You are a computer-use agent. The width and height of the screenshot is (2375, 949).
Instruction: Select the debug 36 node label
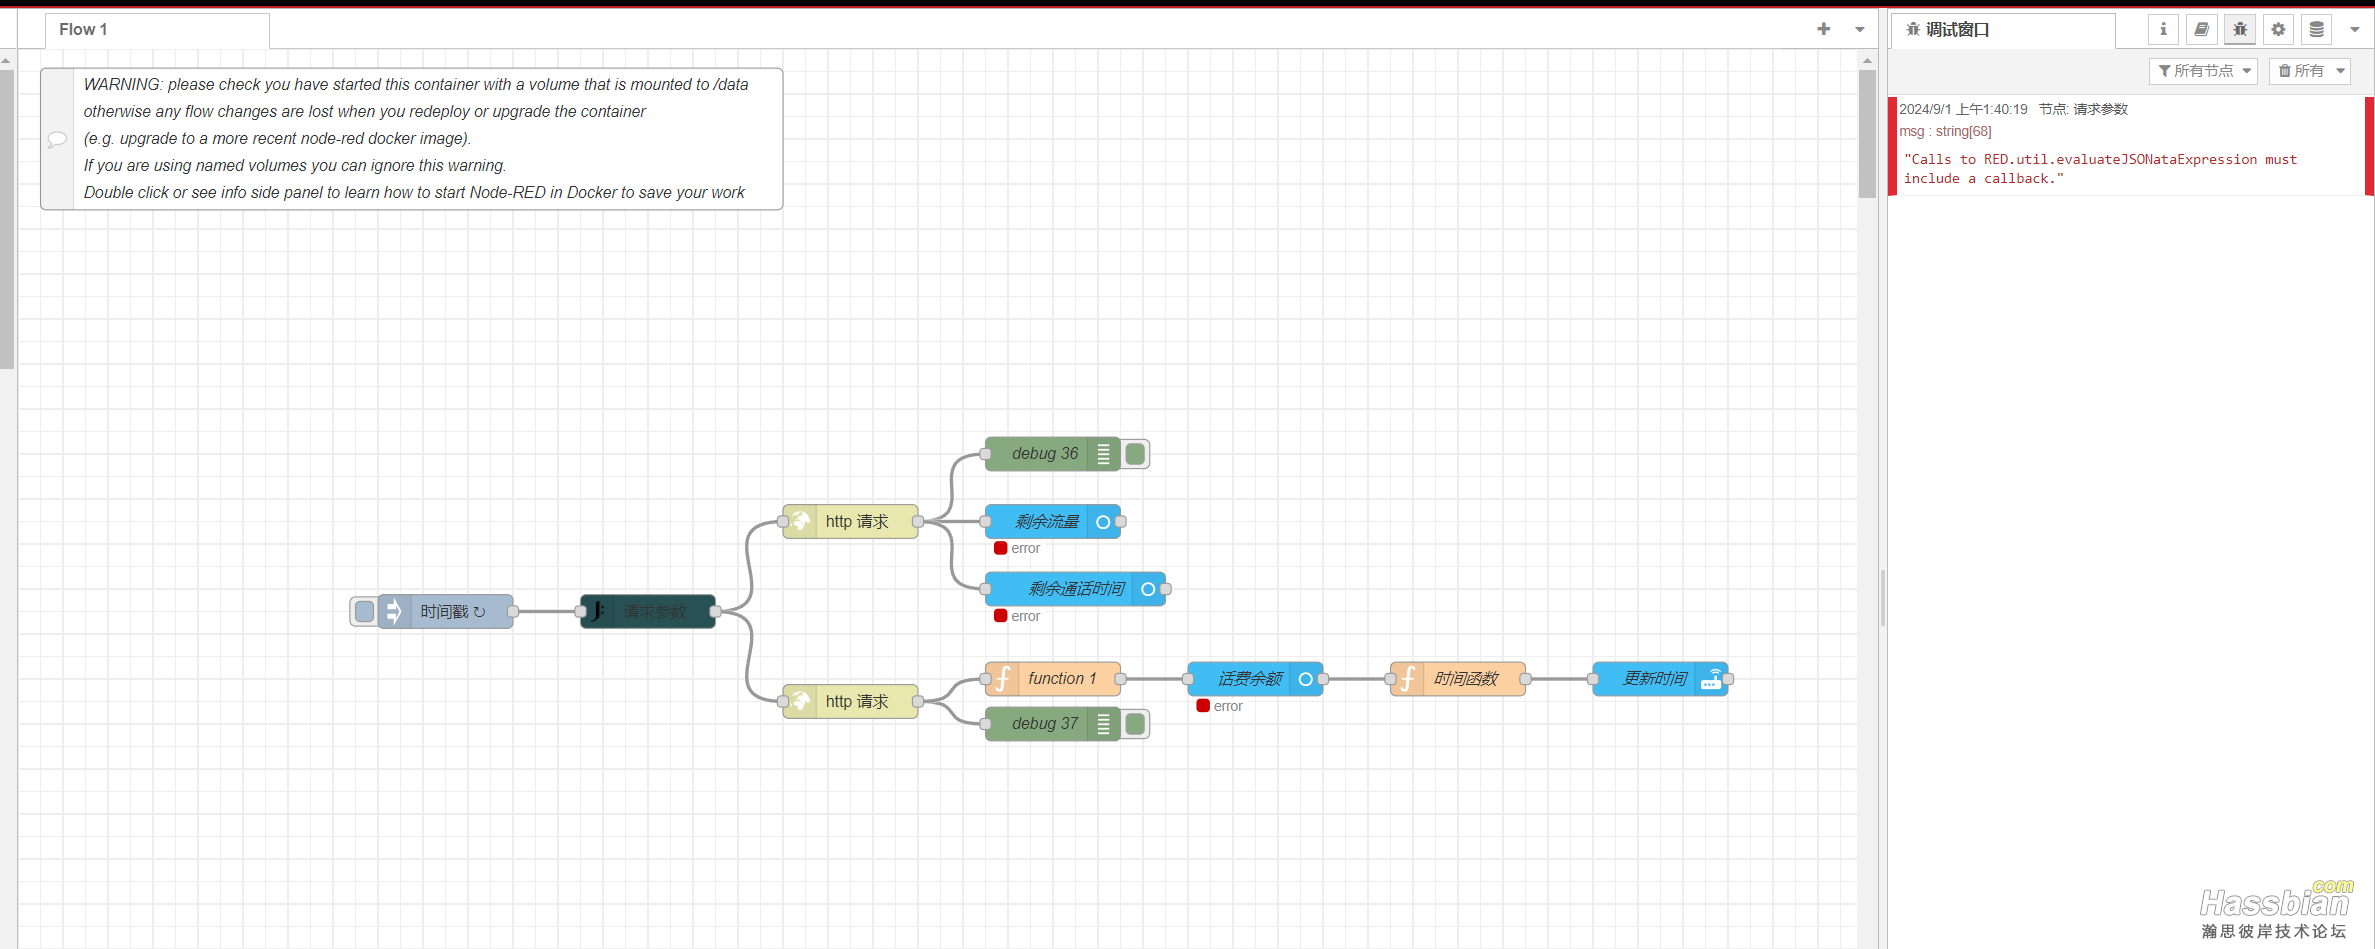tap(1045, 454)
